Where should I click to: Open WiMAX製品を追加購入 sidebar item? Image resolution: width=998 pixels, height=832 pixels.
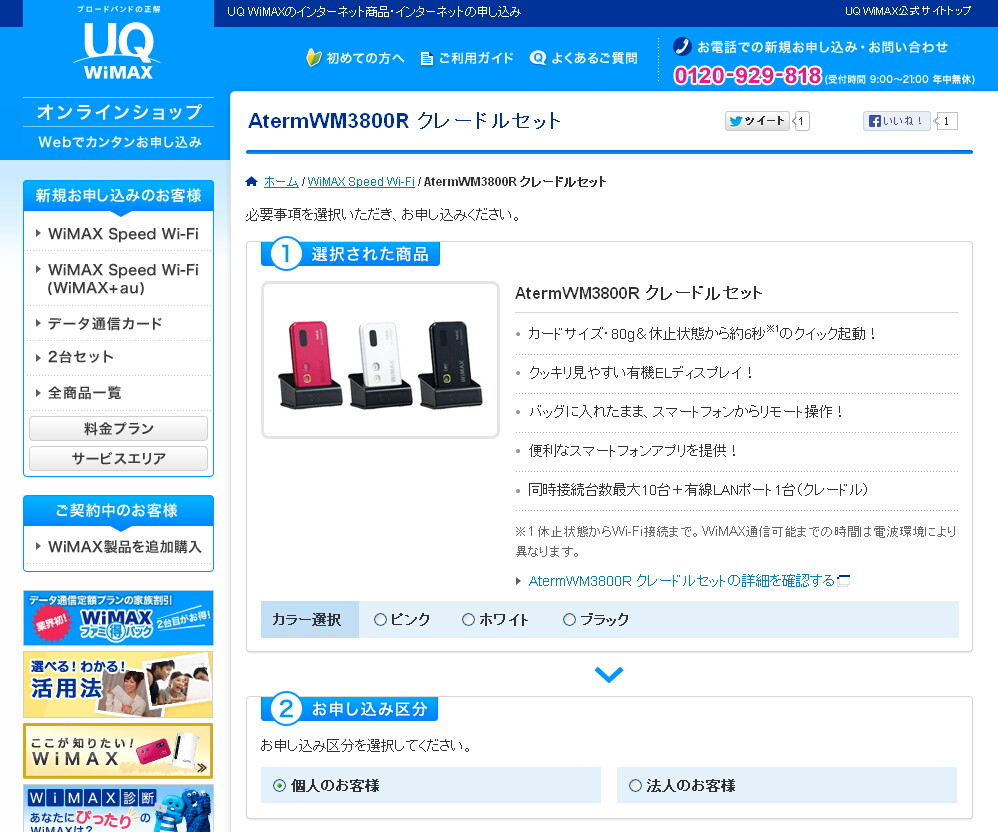tap(125, 546)
